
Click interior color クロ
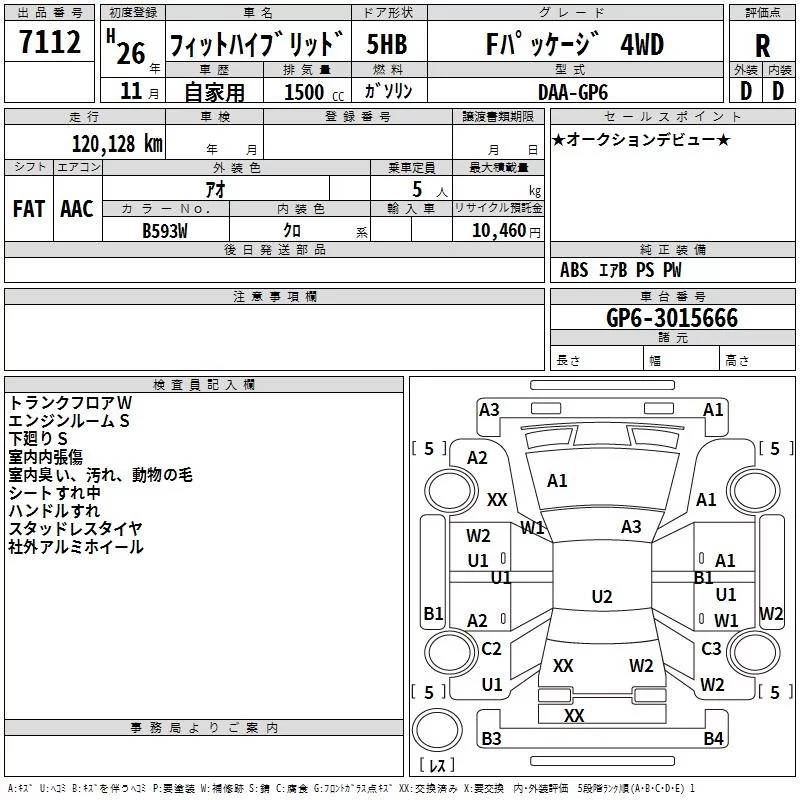[x=292, y=231]
